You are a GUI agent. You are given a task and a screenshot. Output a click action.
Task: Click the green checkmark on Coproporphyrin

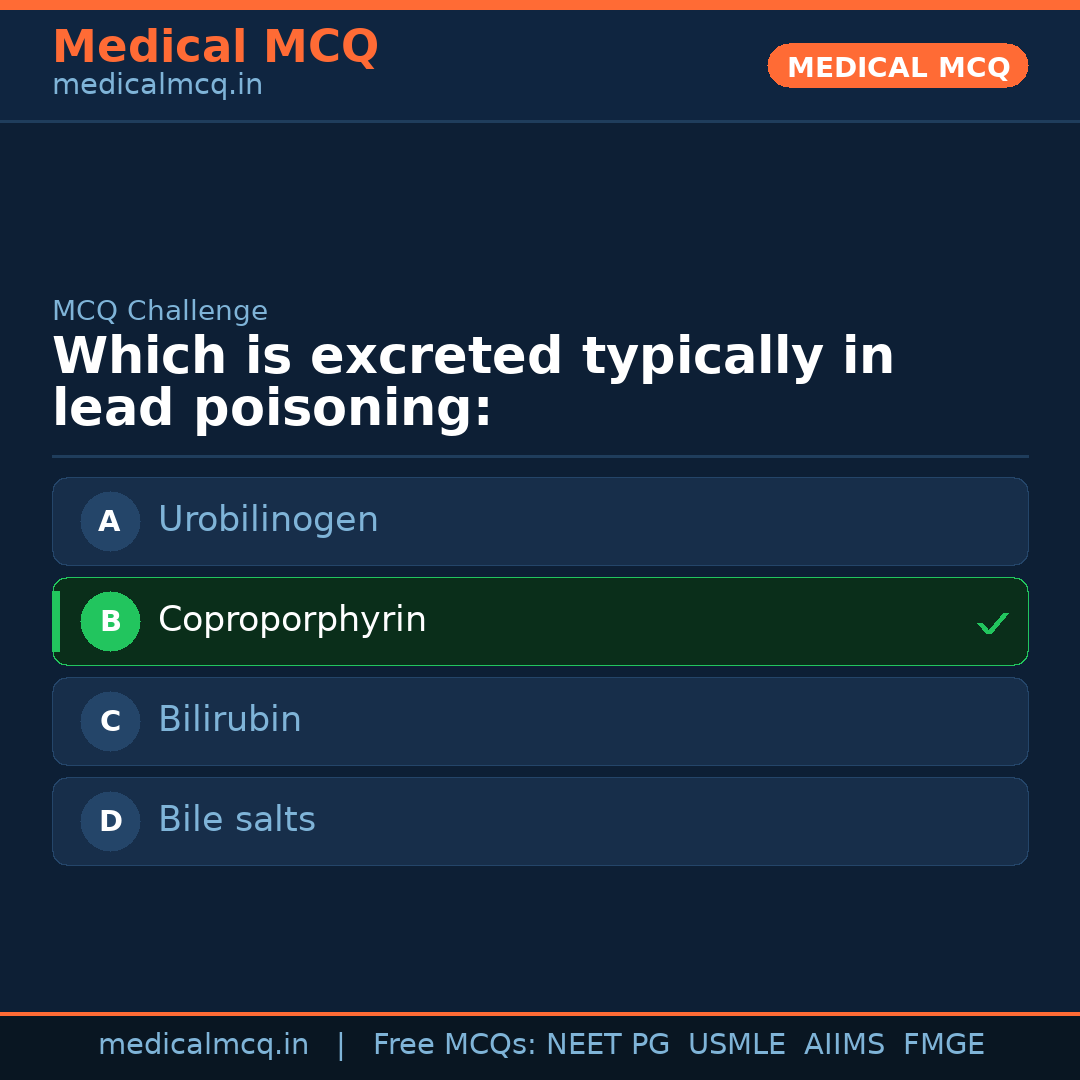pyautogui.click(x=992, y=622)
